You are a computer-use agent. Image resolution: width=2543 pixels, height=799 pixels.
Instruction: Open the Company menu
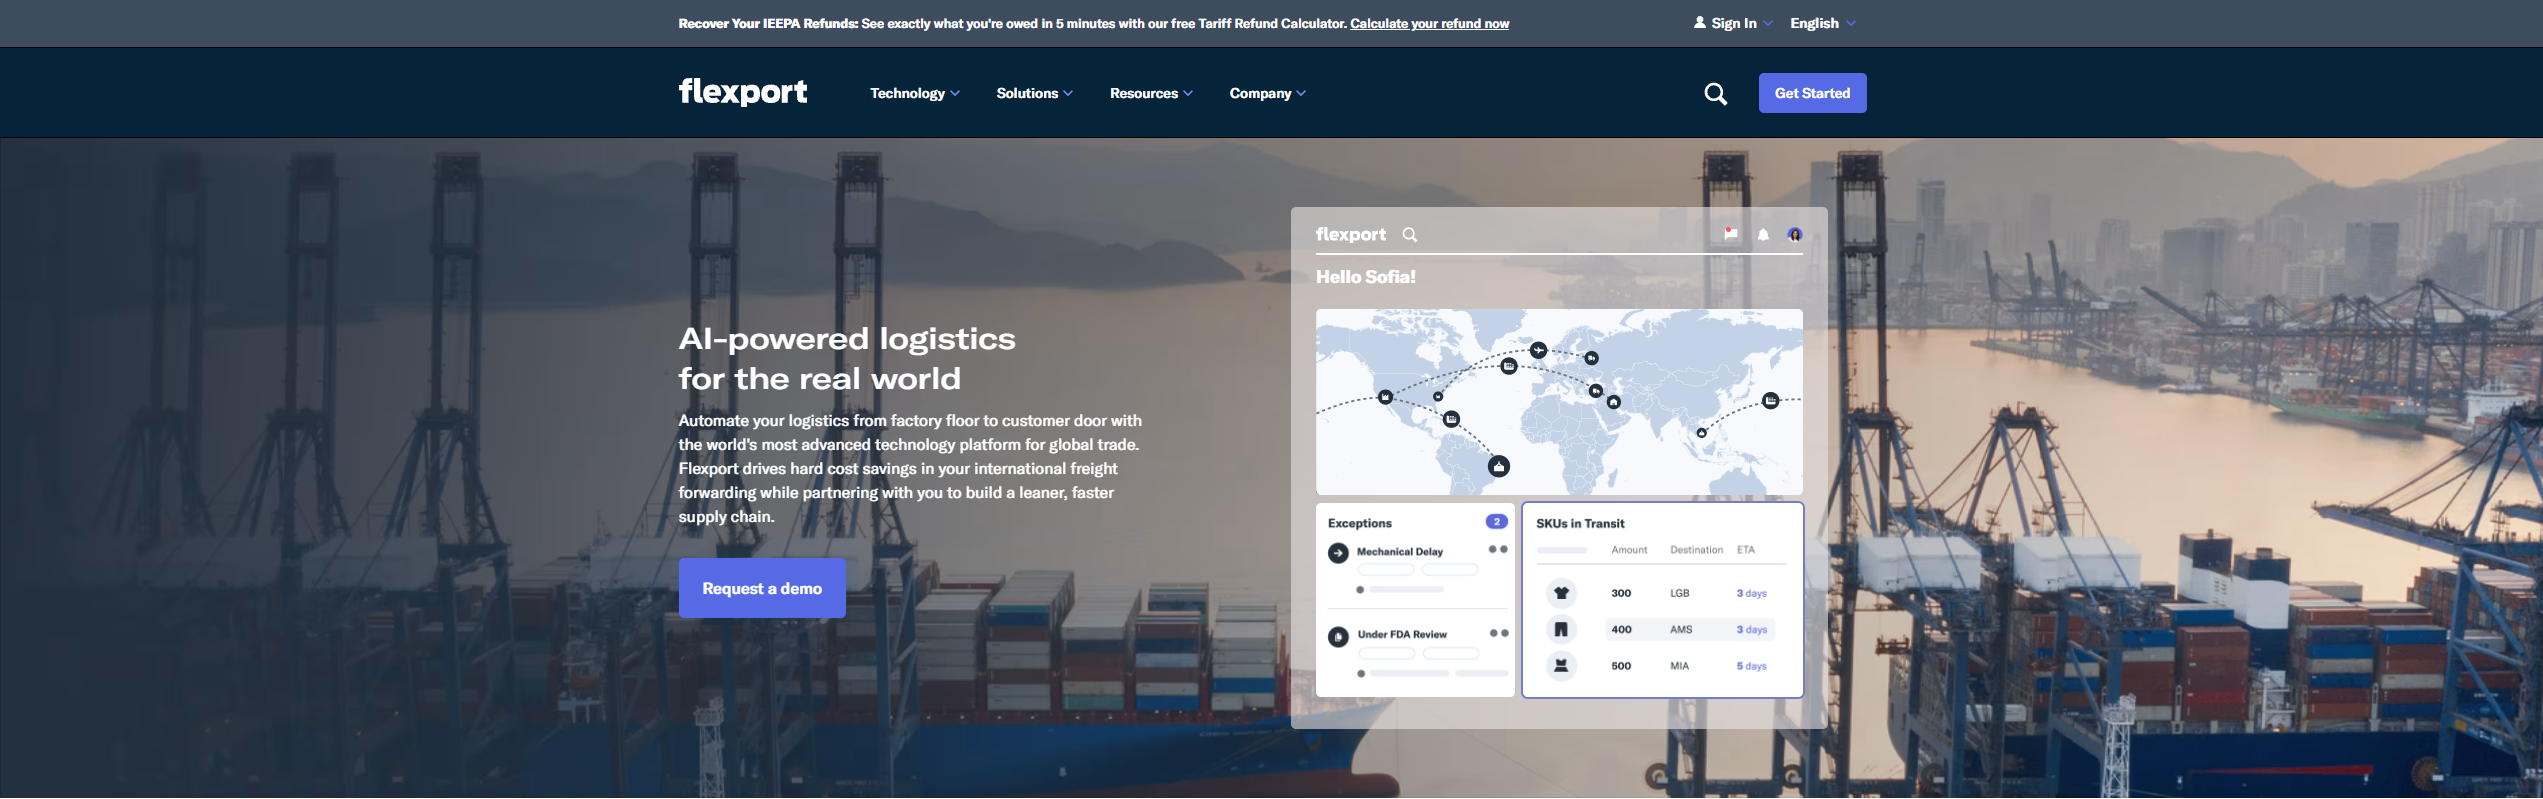(x=1267, y=93)
